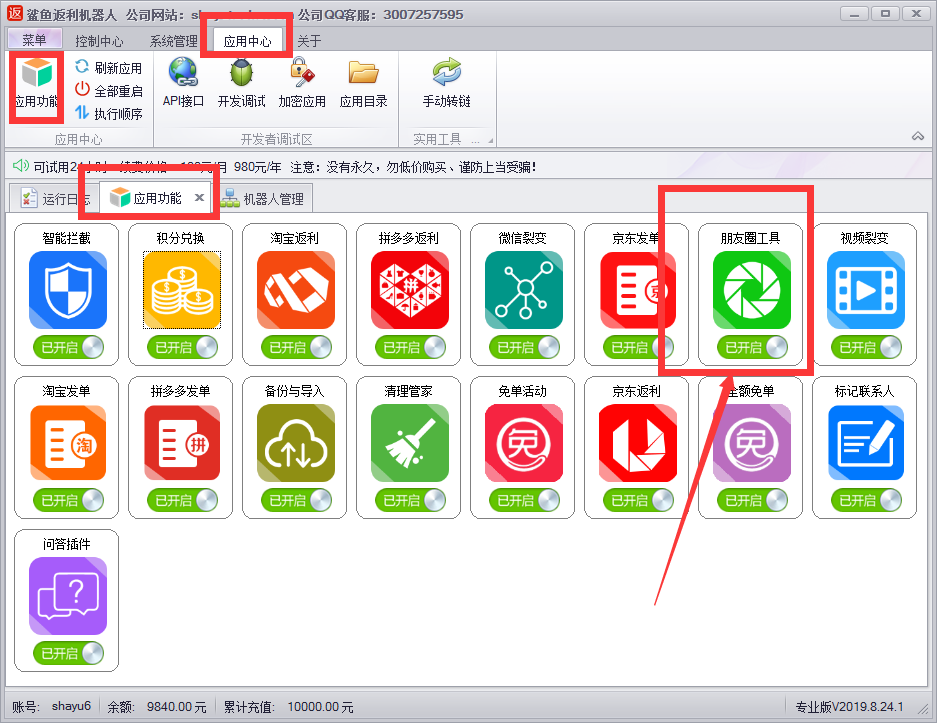Click the 专业版V2019.8.24.1 version label

coord(849,707)
